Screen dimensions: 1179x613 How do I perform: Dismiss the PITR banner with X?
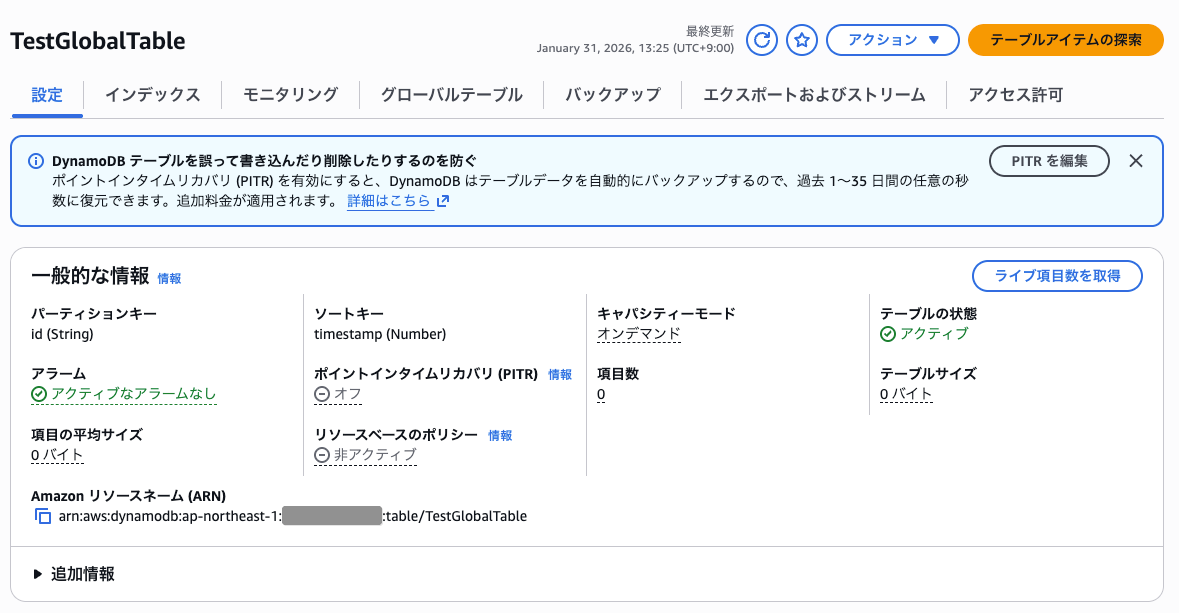coord(1136,160)
